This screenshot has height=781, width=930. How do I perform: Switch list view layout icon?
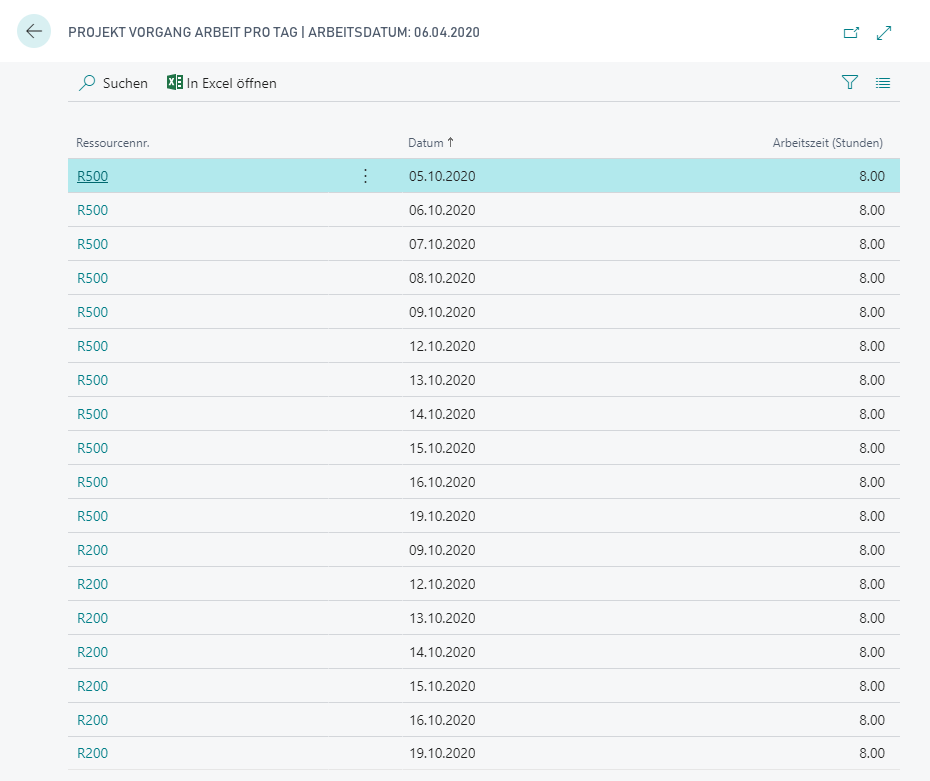[x=883, y=83]
